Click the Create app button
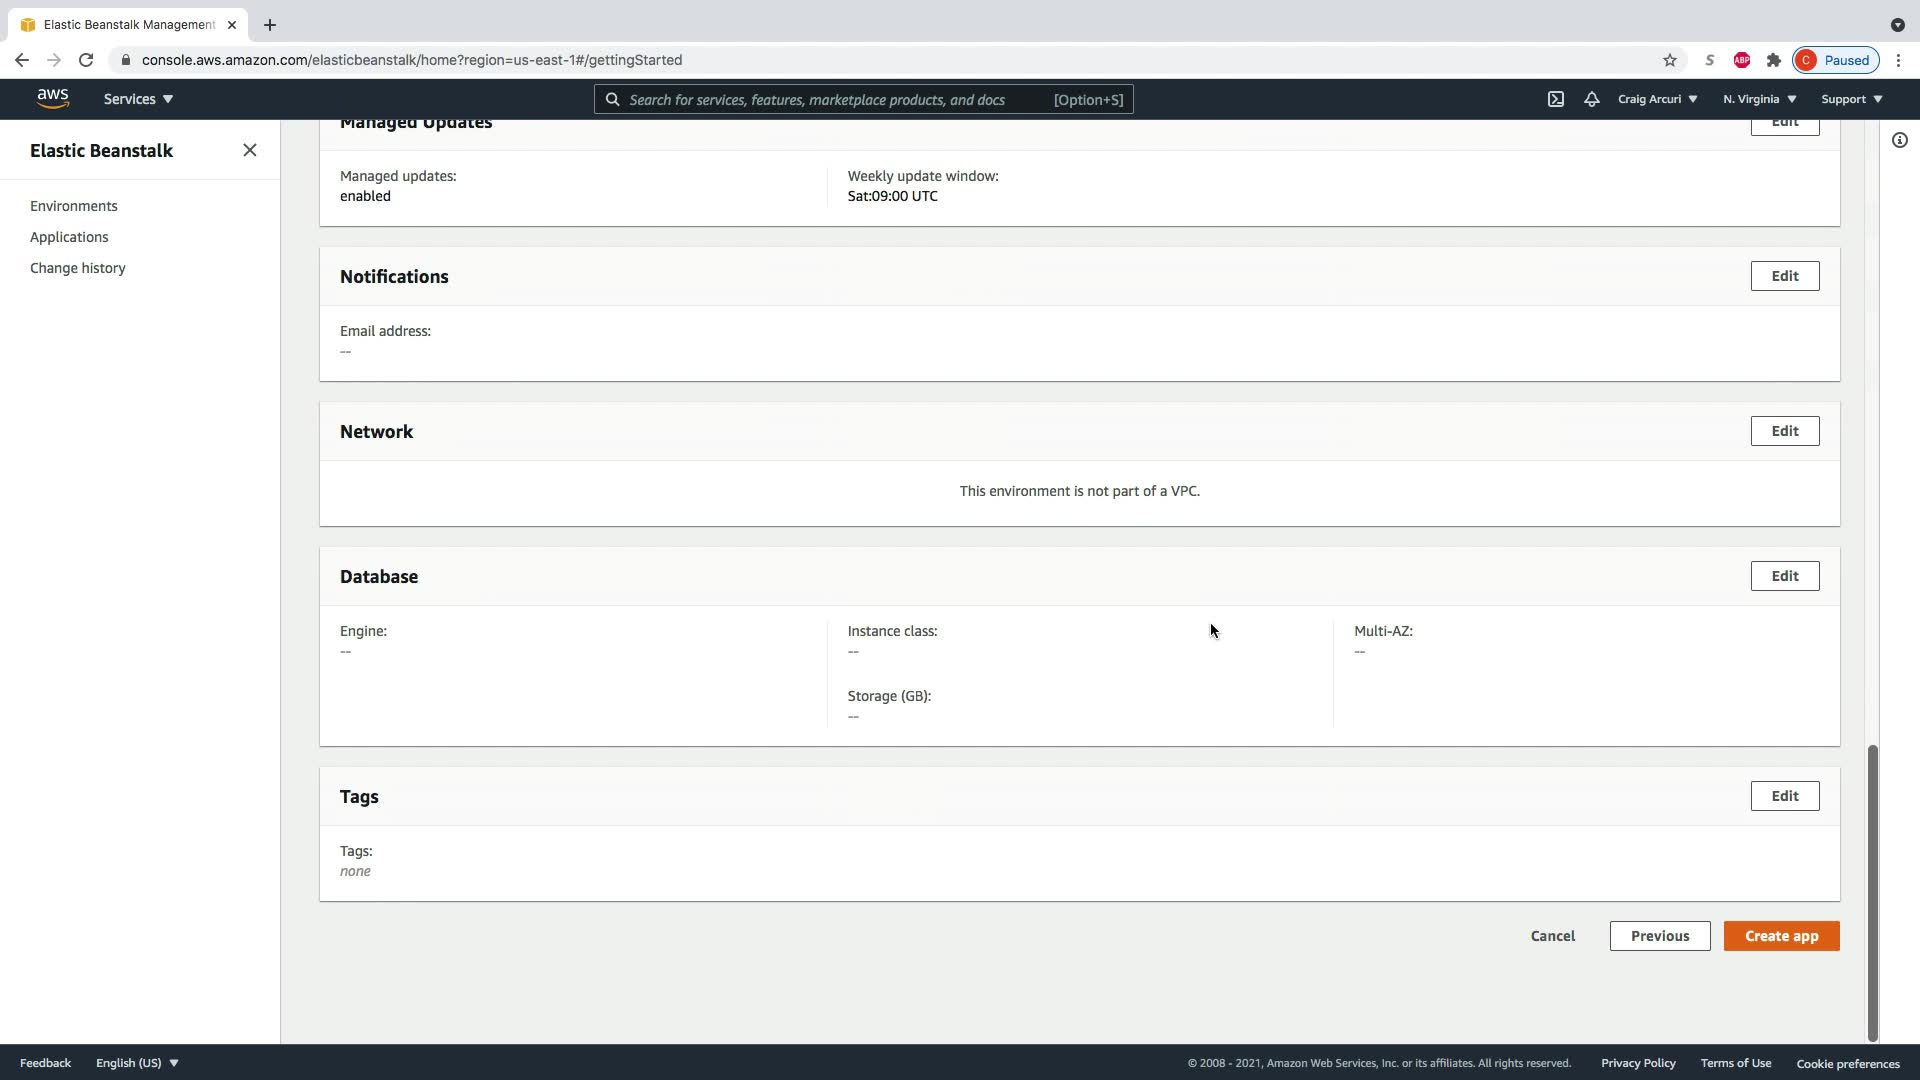The image size is (1920, 1080). [1781, 936]
